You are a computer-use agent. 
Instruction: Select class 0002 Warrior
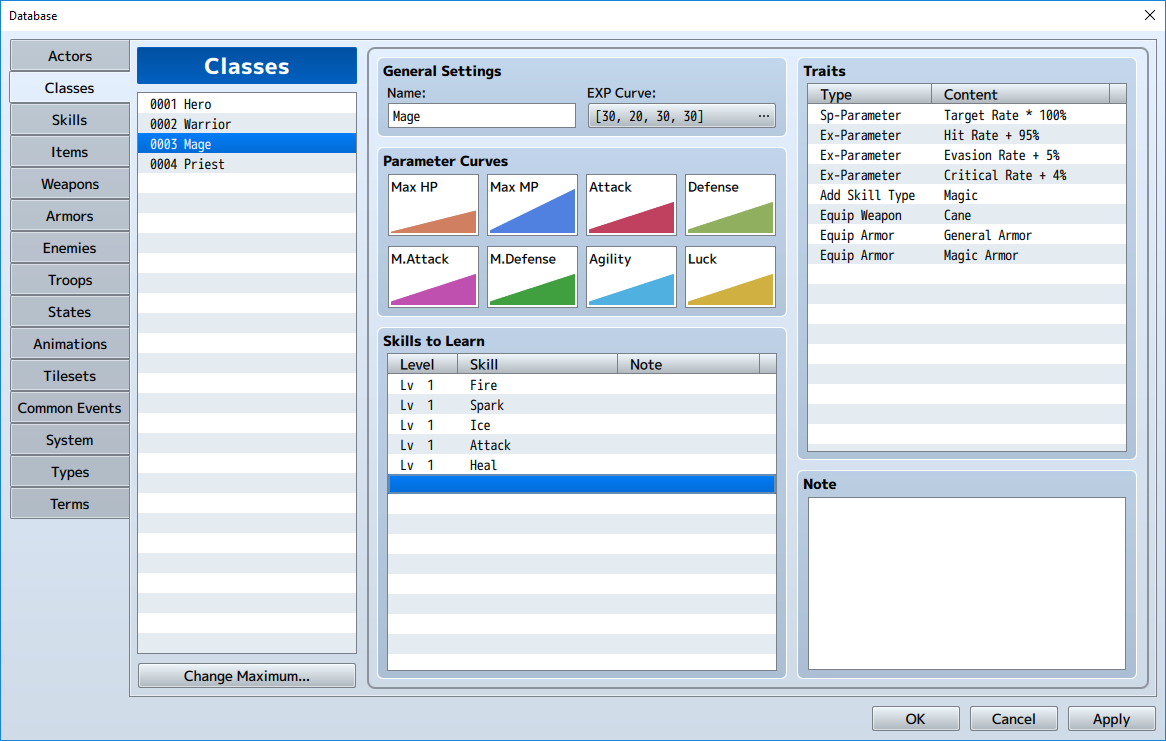click(247, 124)
